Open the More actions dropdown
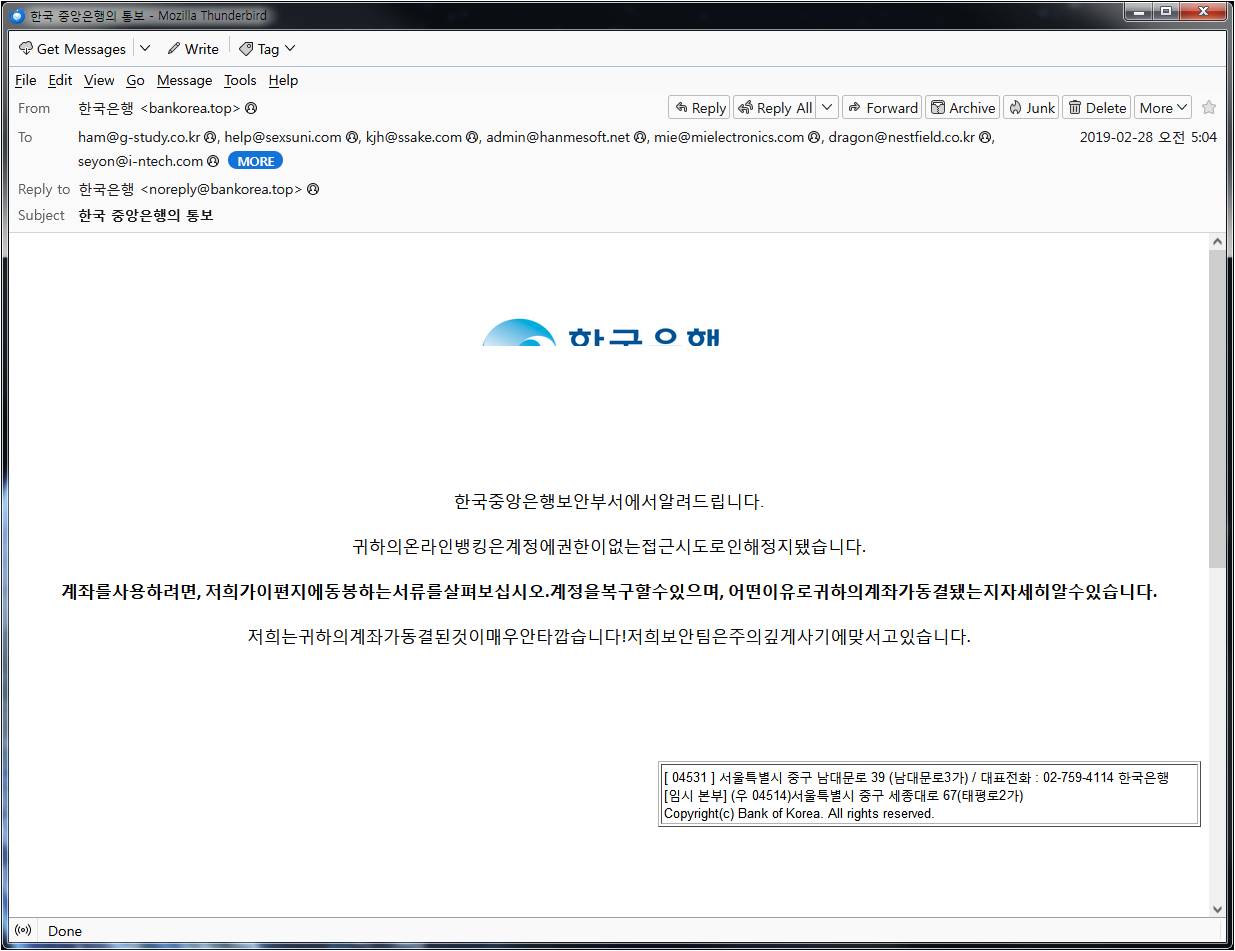This screenshot has width=1235, height=951. [1163, 108]
